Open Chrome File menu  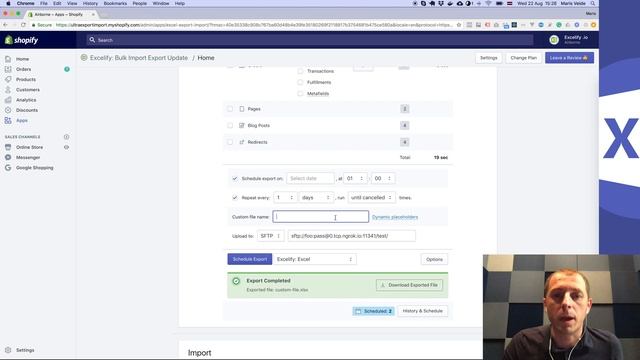44,3
